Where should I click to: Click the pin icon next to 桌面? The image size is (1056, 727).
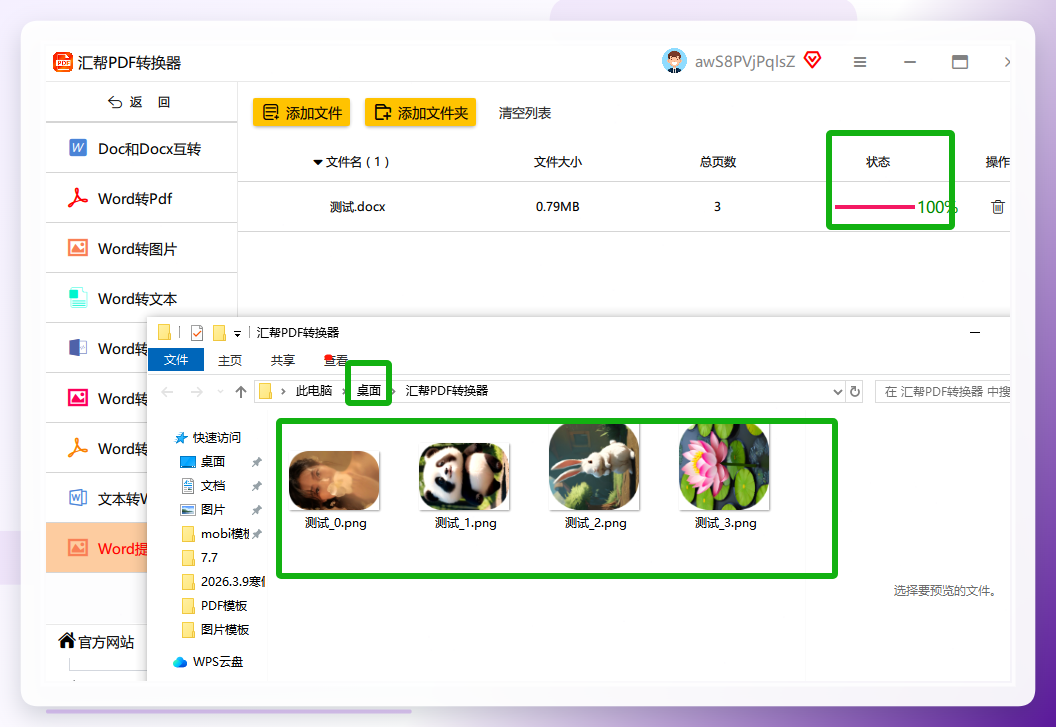click(x=257, y=462)
